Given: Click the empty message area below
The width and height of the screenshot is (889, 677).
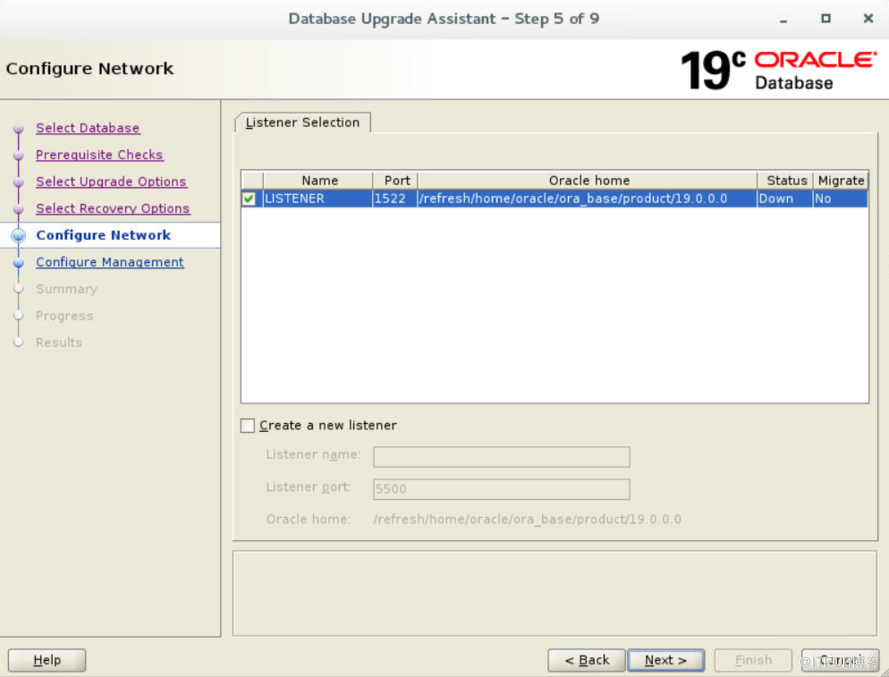Looking at the screenshot, I should [554, 593].
